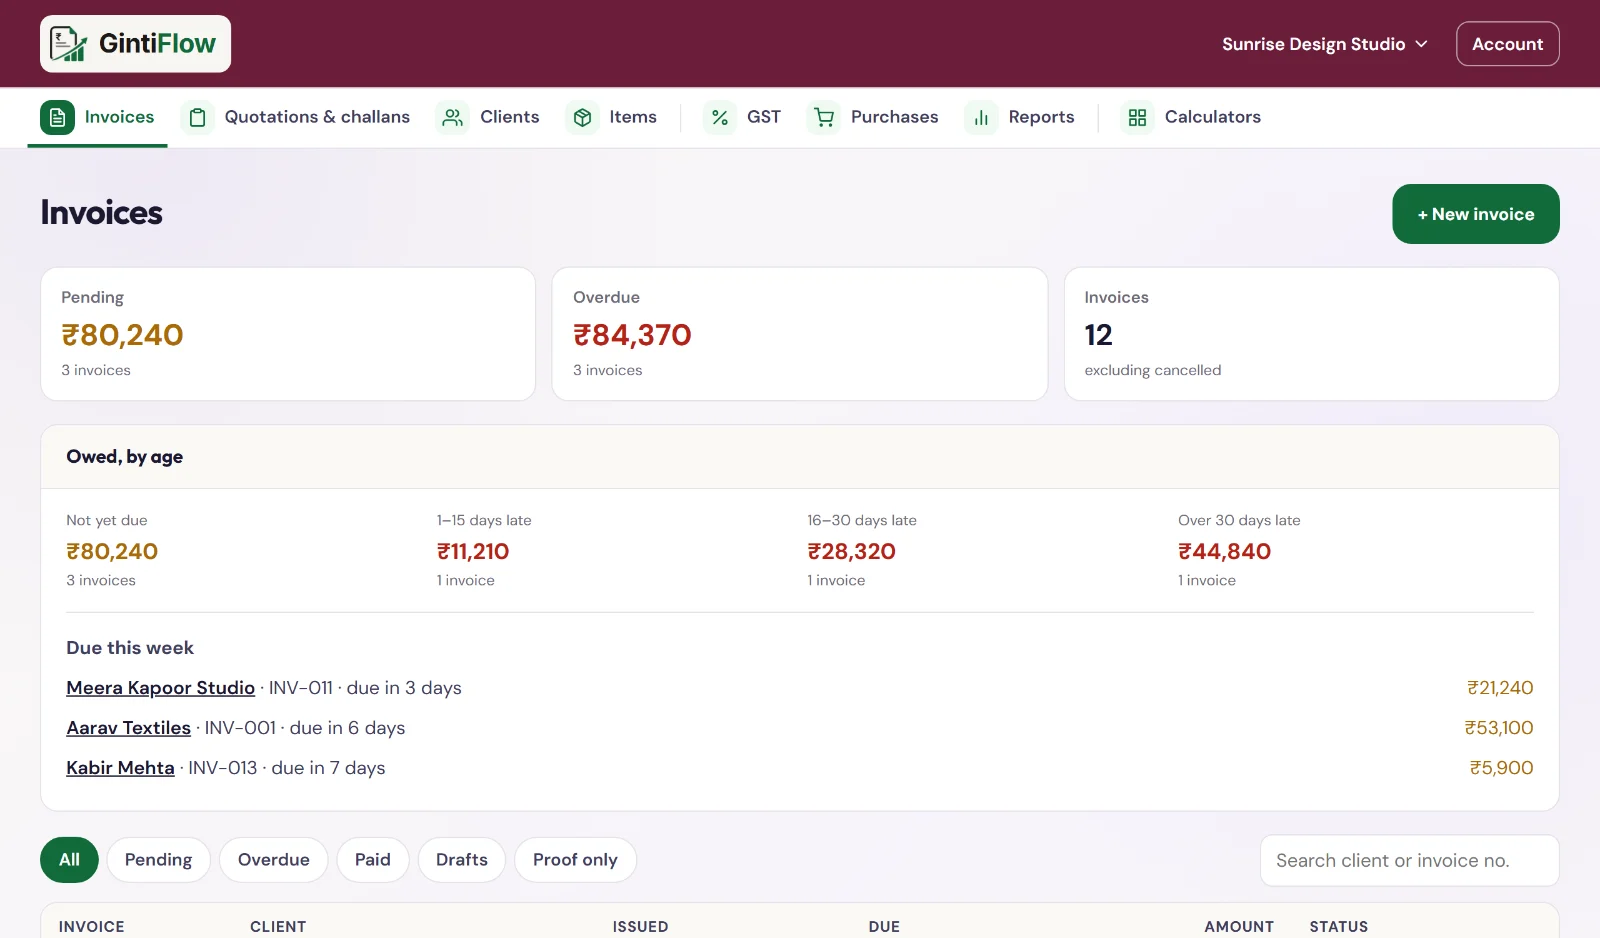Viewport: 1600px width, 938px height.
Task: Click the GintiFlow logo icon
Action: point(68,44)
